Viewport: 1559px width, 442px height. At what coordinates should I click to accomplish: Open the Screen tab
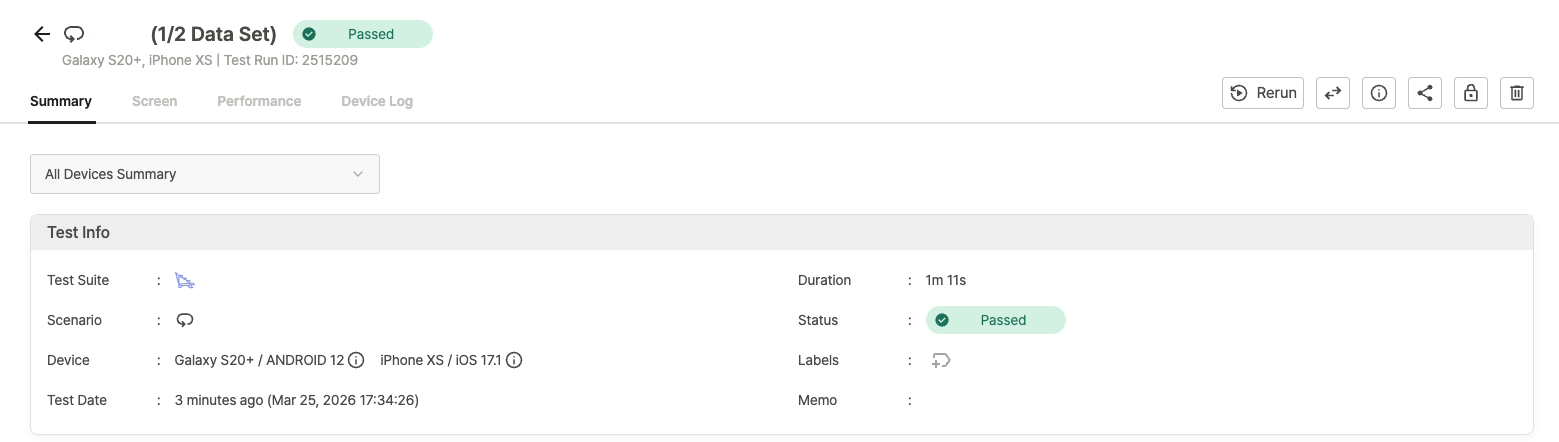click(155, 101)
